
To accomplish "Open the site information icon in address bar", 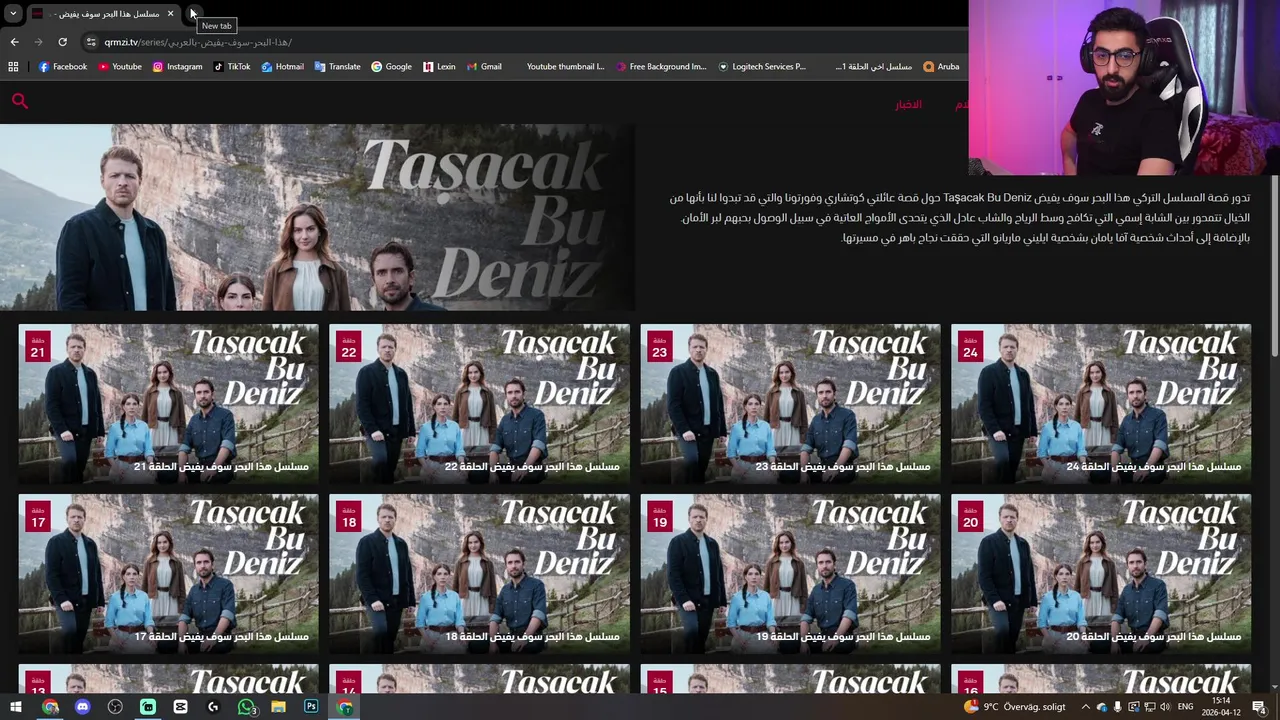I will tap(91, 42).
